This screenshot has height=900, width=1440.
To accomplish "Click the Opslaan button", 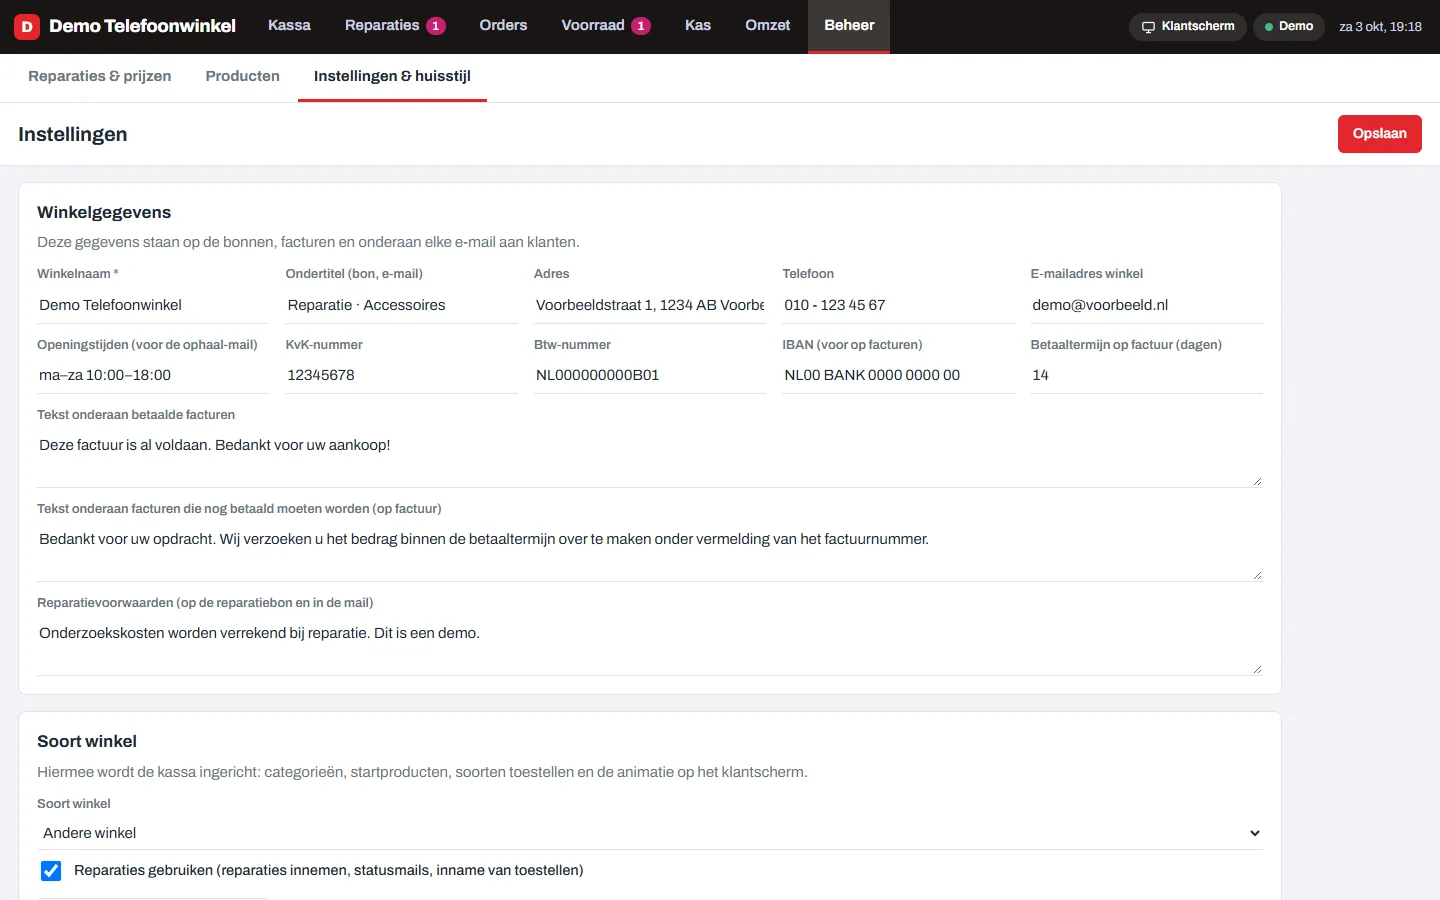I will pos(1380,134).
